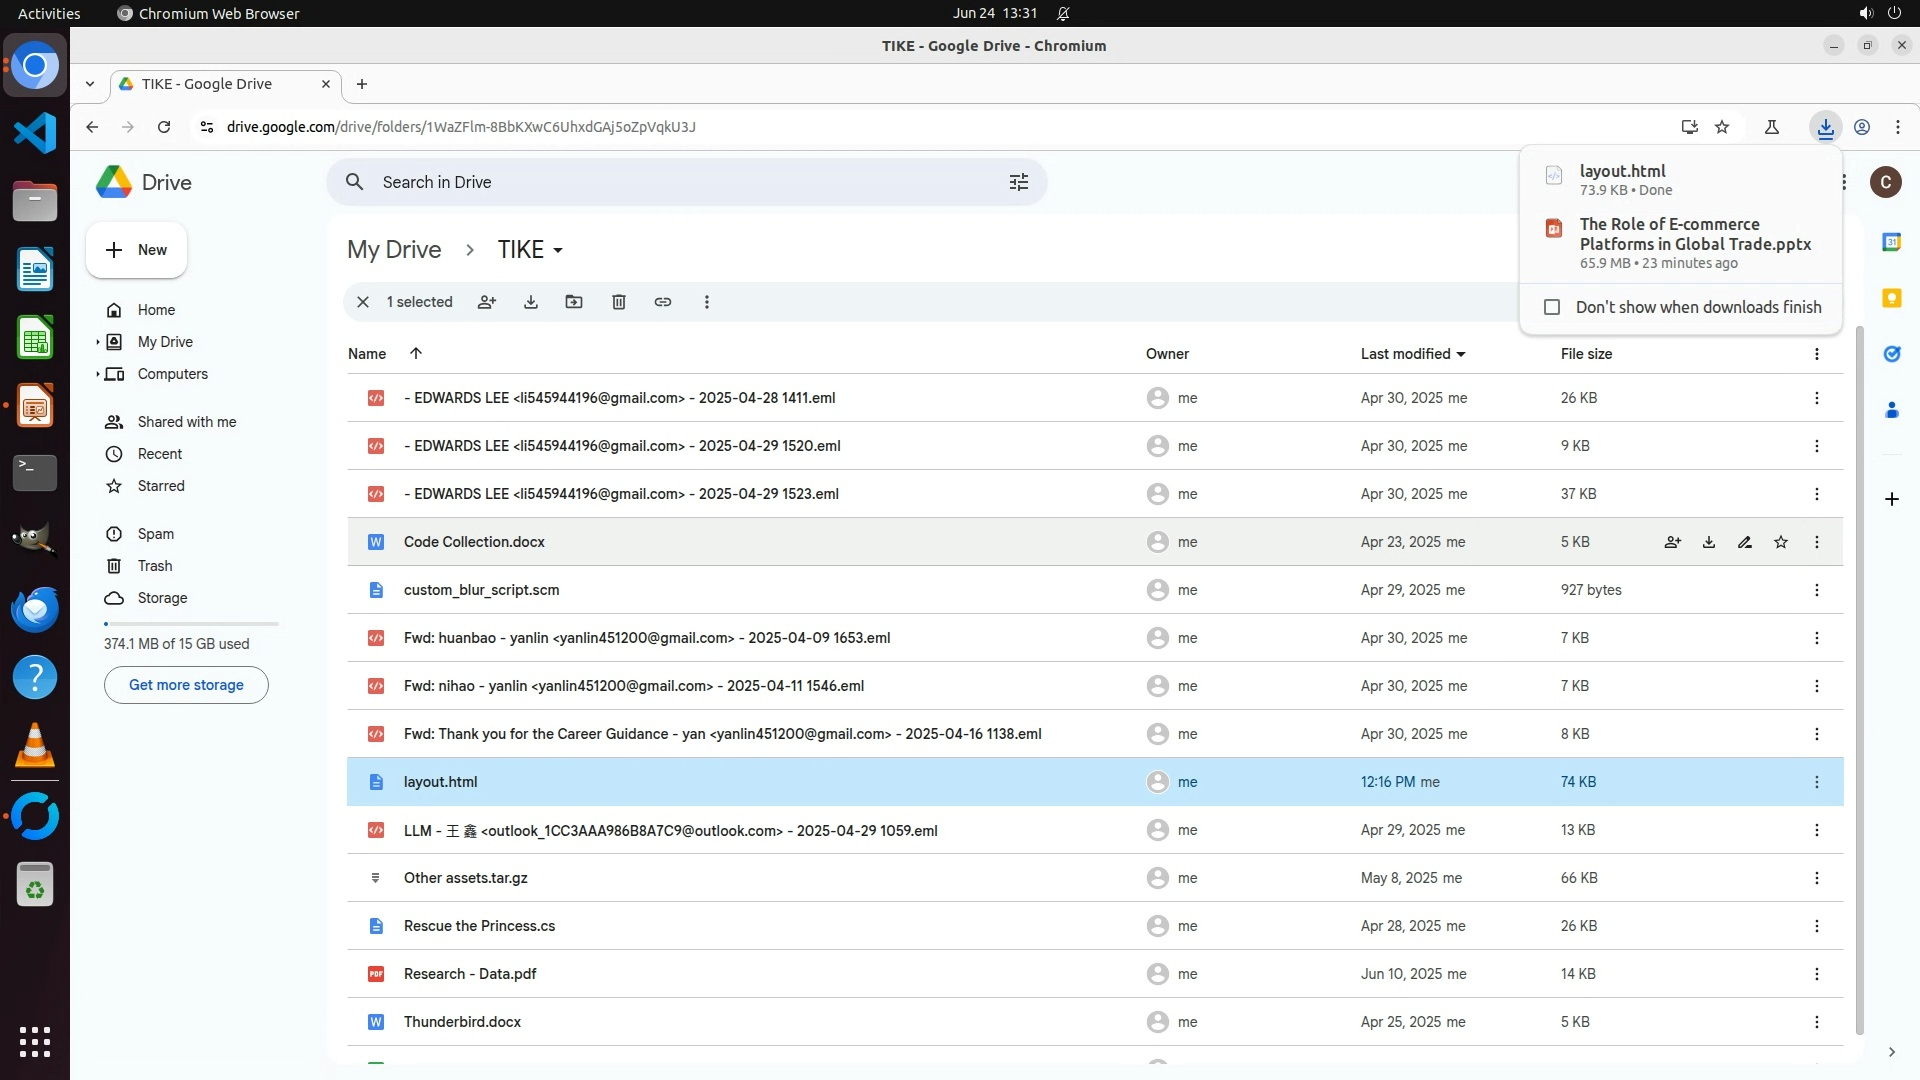Click the New button
The width and height of the screenshot is (1920, 1080).
coord(136,250)
